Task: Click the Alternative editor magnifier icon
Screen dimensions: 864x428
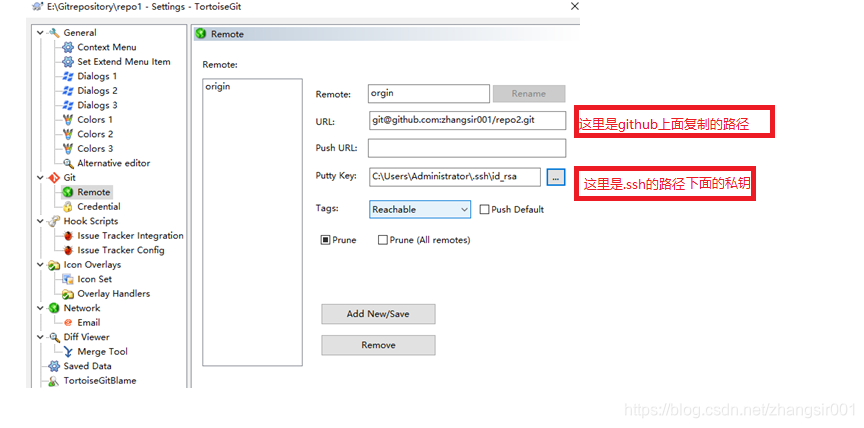Action: [x=68, y=163]
